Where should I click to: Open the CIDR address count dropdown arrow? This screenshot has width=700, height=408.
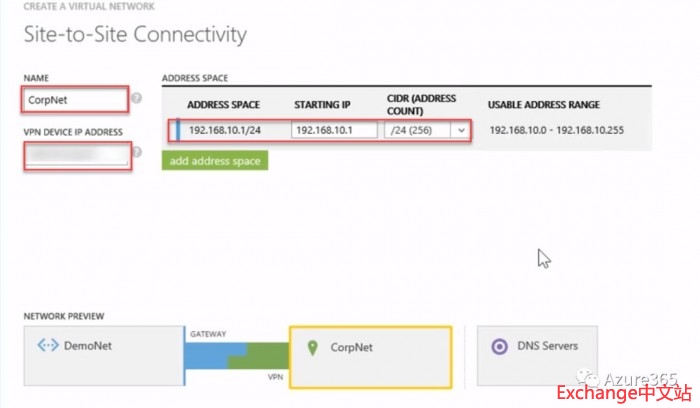460,130
